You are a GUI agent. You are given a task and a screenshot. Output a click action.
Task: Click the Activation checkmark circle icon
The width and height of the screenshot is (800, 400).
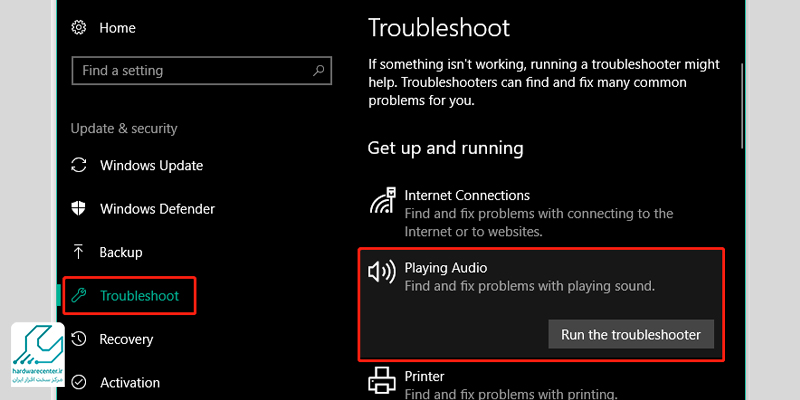[79, 382]
